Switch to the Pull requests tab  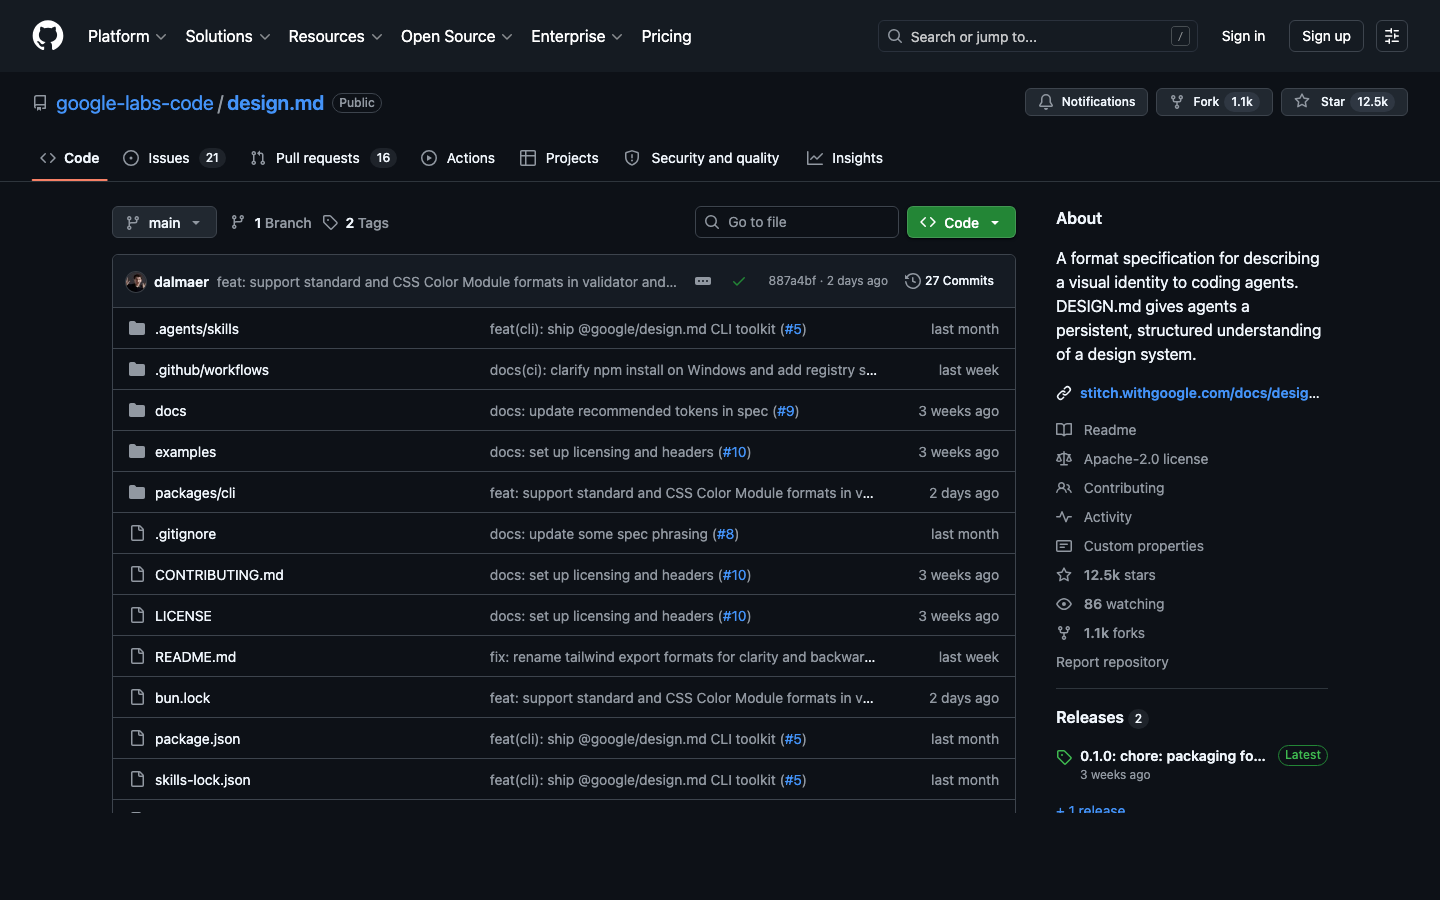323,158
